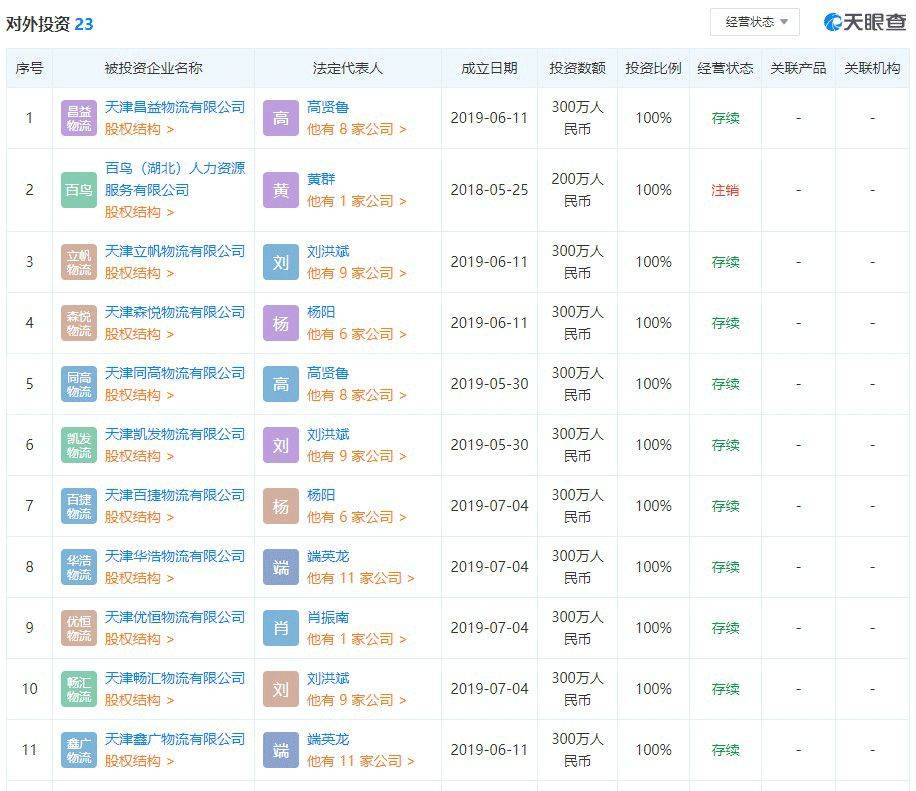Open the 经营状态 filter dropdown
Image resolution: width=916 pixels, height=791 pixels.
coord(754,22)
